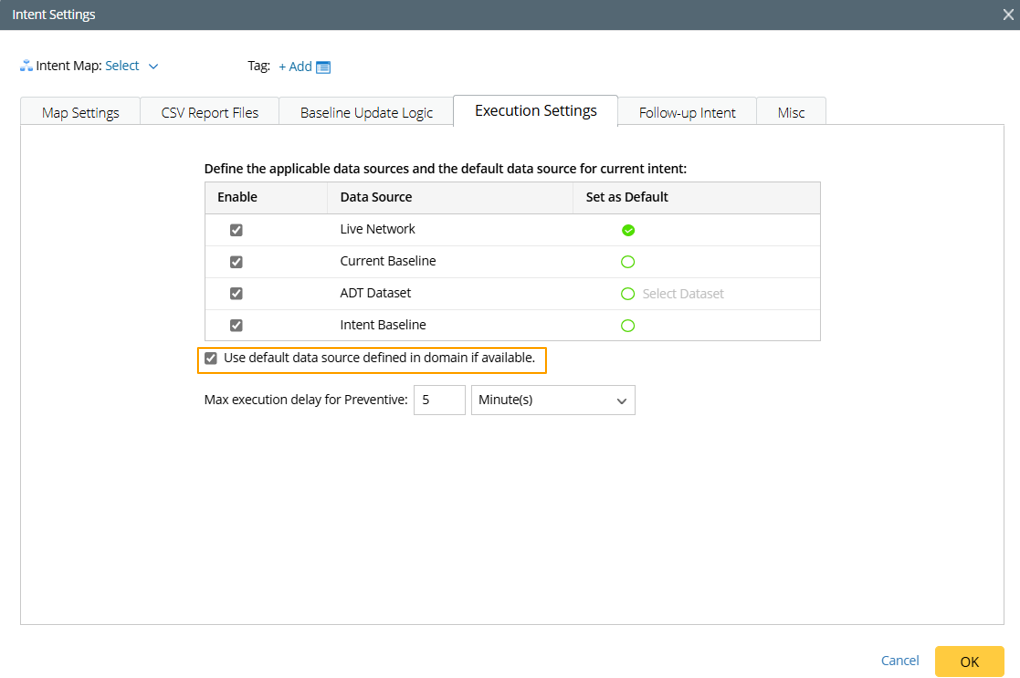The height and width of the screenshot is (678, 1020).
Task: Disable the ADT Dataset data source checkbox
Action: [236, 294]
